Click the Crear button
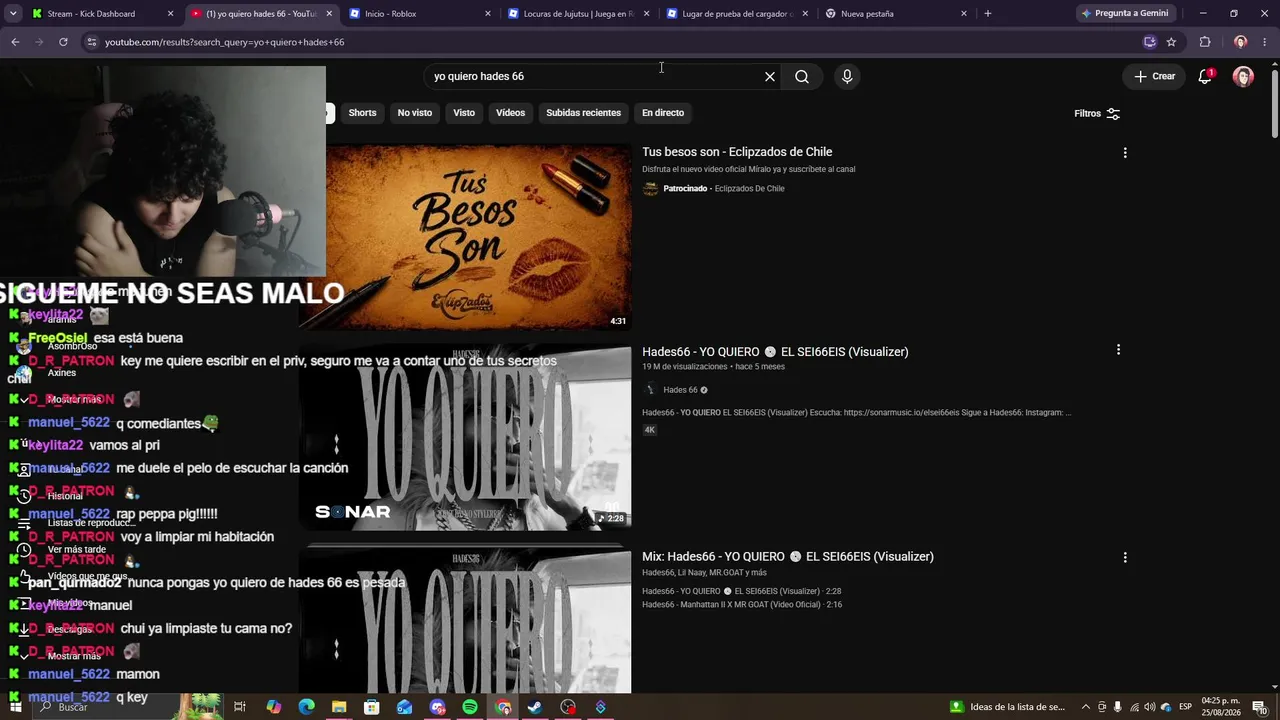 coord(1155,76)
